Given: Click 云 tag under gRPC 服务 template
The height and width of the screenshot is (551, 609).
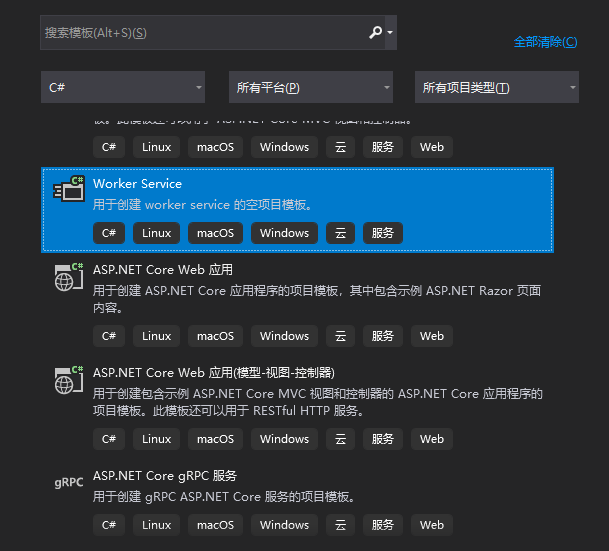Looking at the screenshot, I should click(340, 525).
